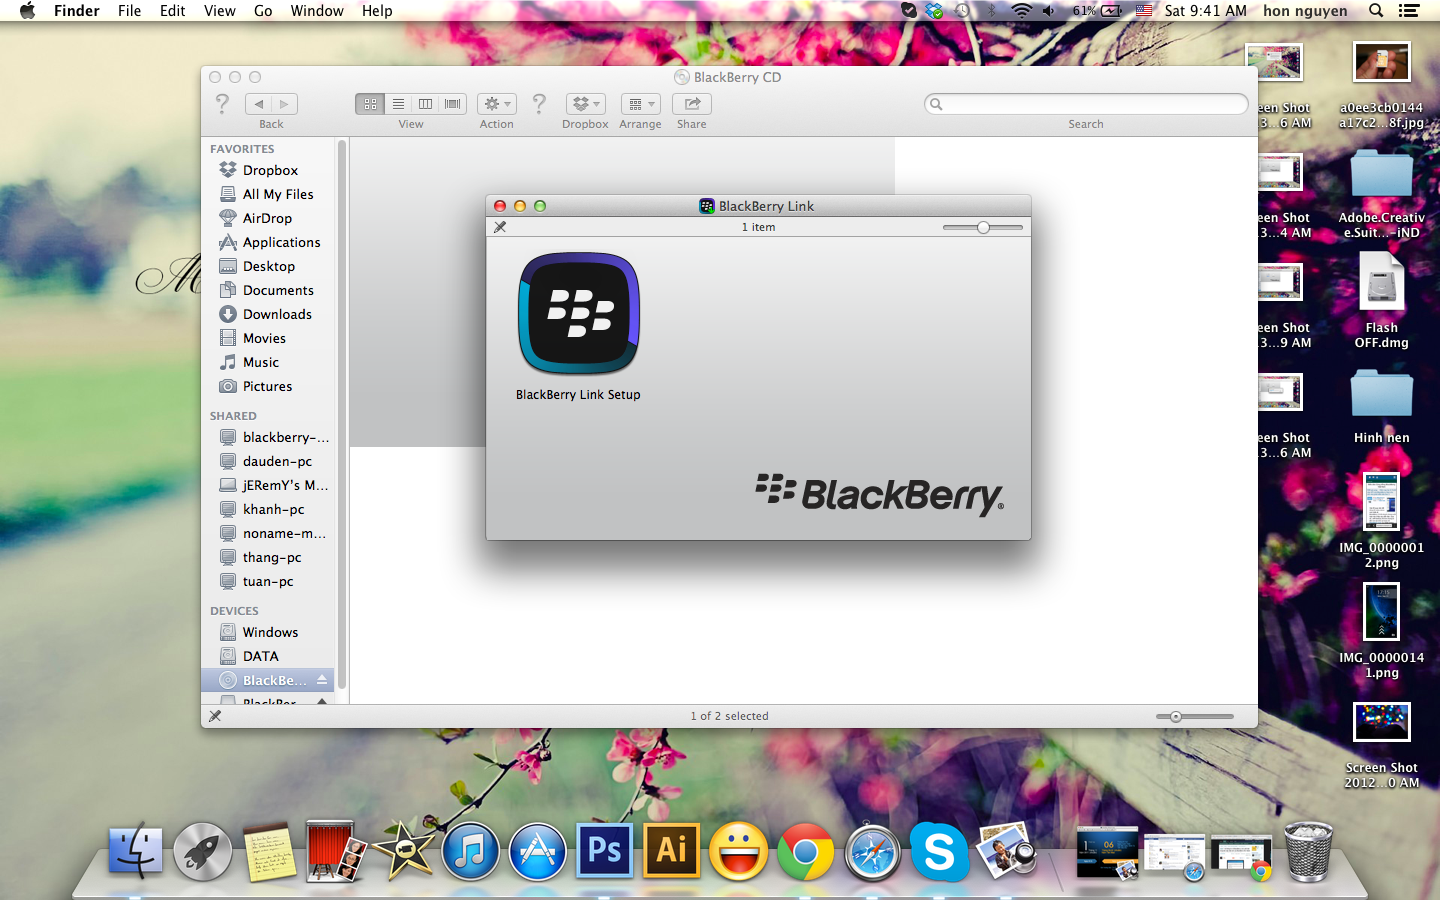This screenshot has width=1440, height=900.
Task: Open the Go menu
Action: 263,11
